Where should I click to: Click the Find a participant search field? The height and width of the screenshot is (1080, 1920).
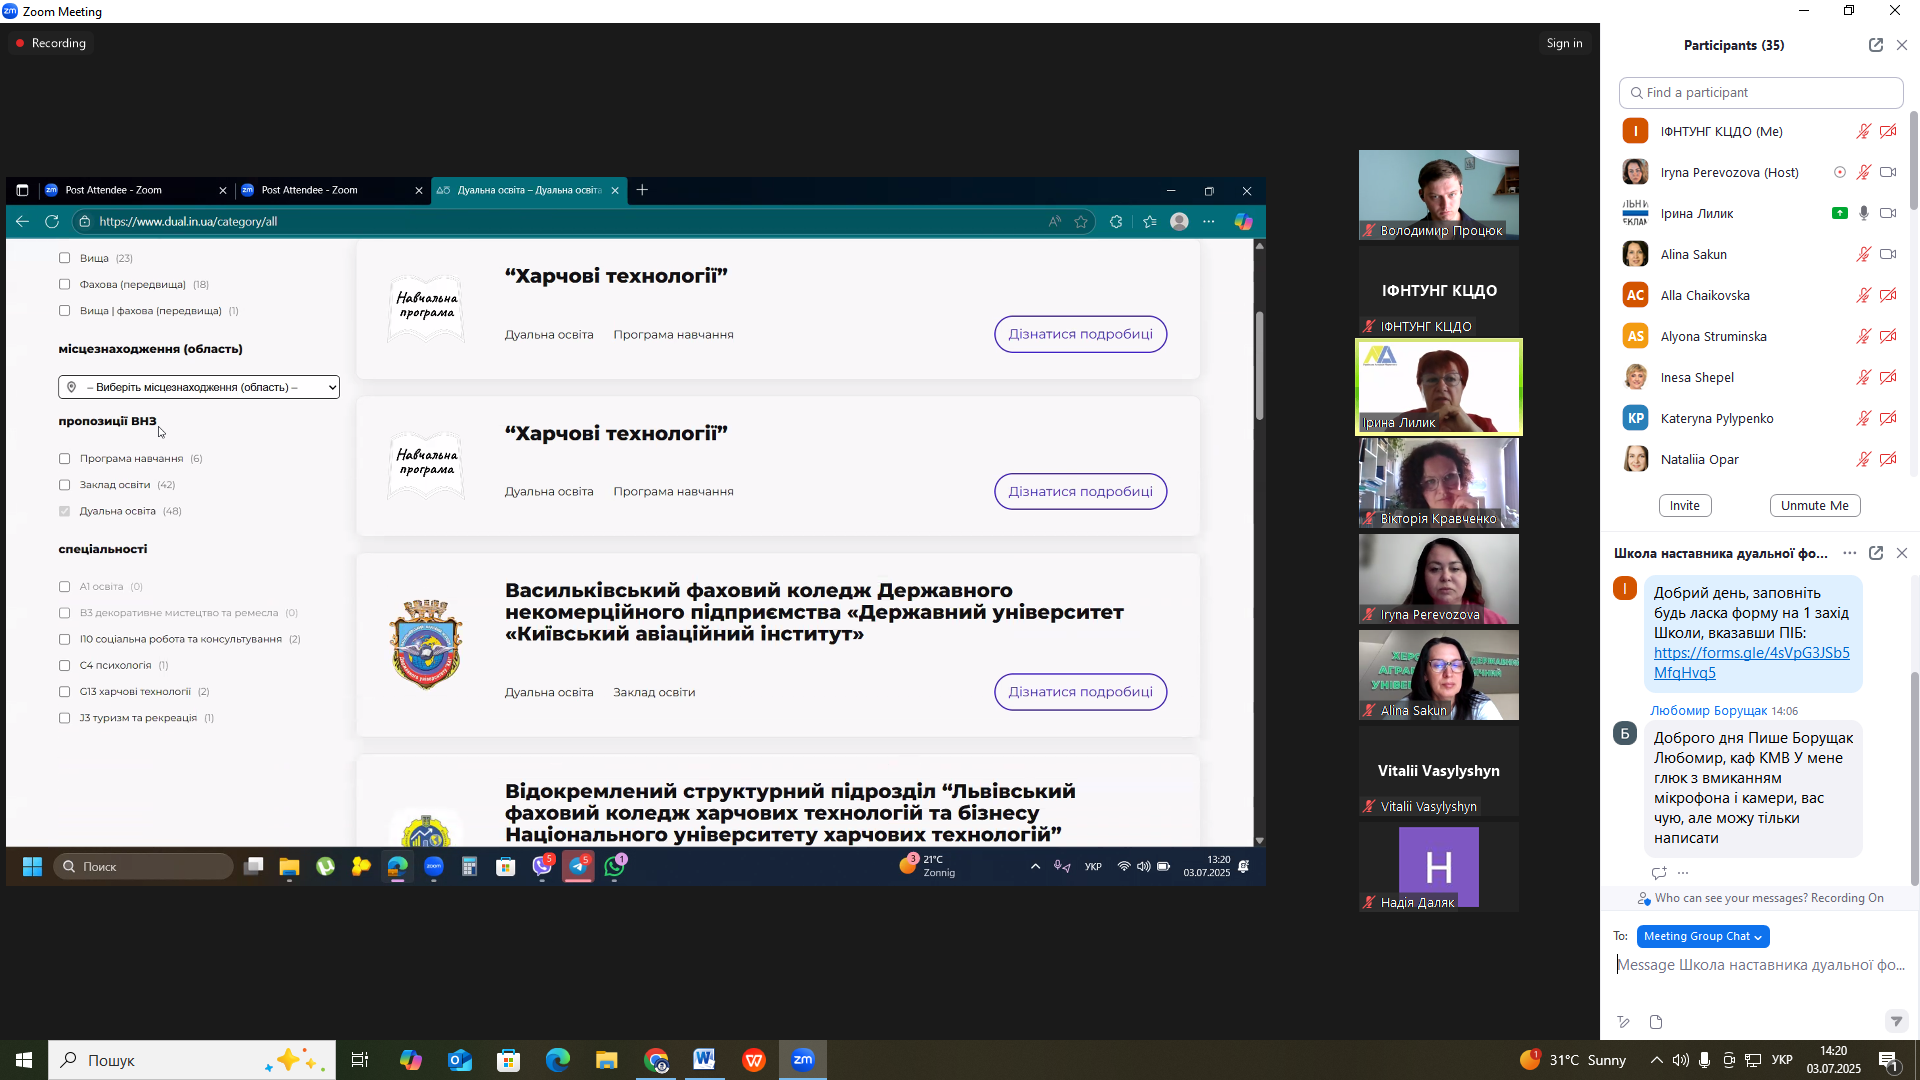click(x=1761, y=92)
